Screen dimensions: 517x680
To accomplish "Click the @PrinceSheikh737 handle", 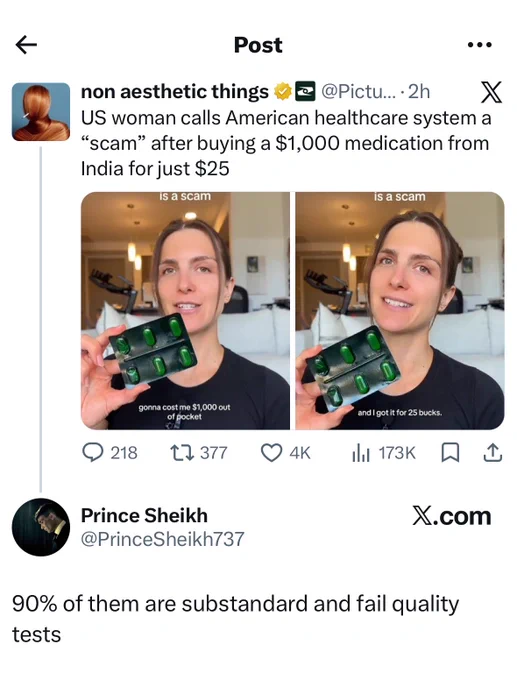I will tap(163, 539).
